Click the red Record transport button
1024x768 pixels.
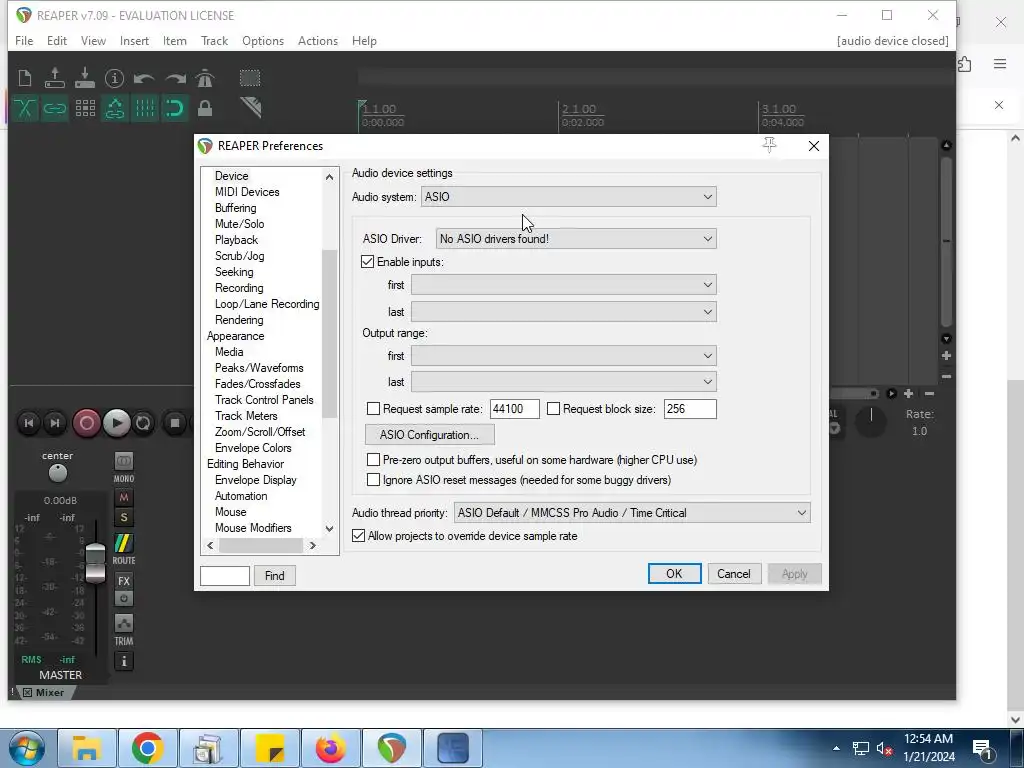pyautogui.click(x=86, y=423)
